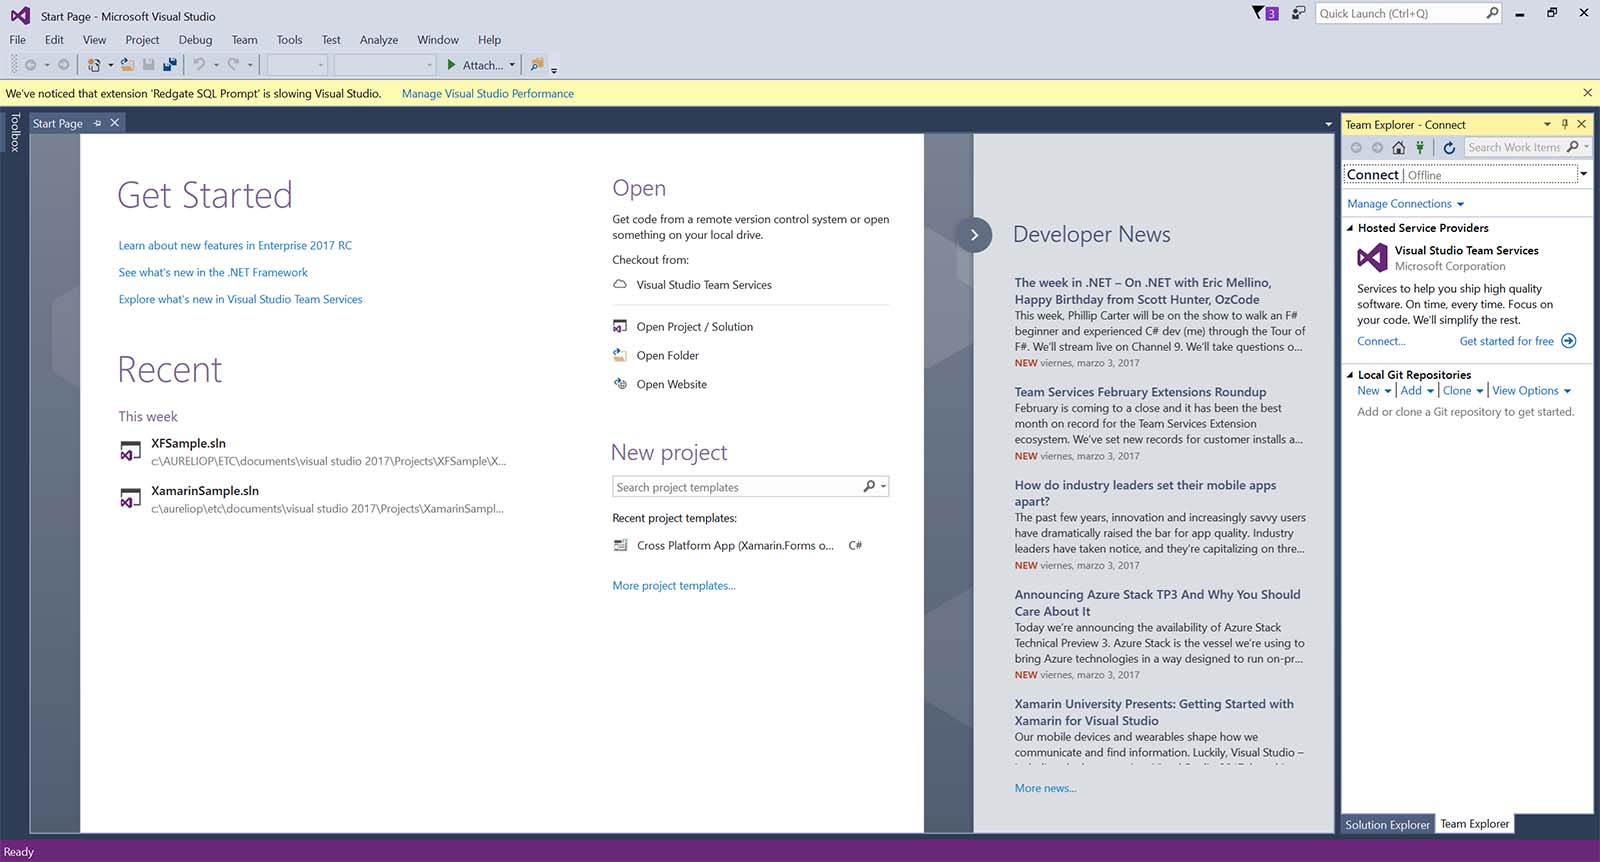Open the notifications flag icon

(x=1265, y=13)
